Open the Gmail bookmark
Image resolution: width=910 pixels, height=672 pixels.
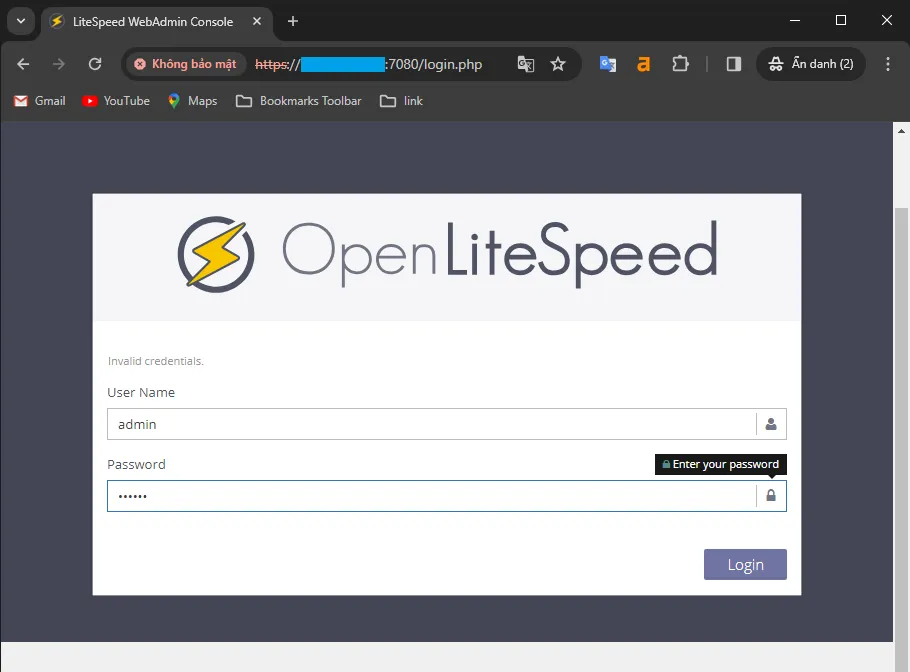click(39, 101)
